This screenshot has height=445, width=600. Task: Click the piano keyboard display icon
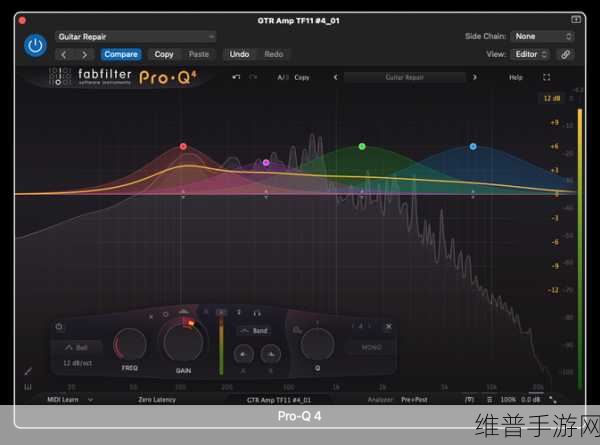[x=28, y=387]
